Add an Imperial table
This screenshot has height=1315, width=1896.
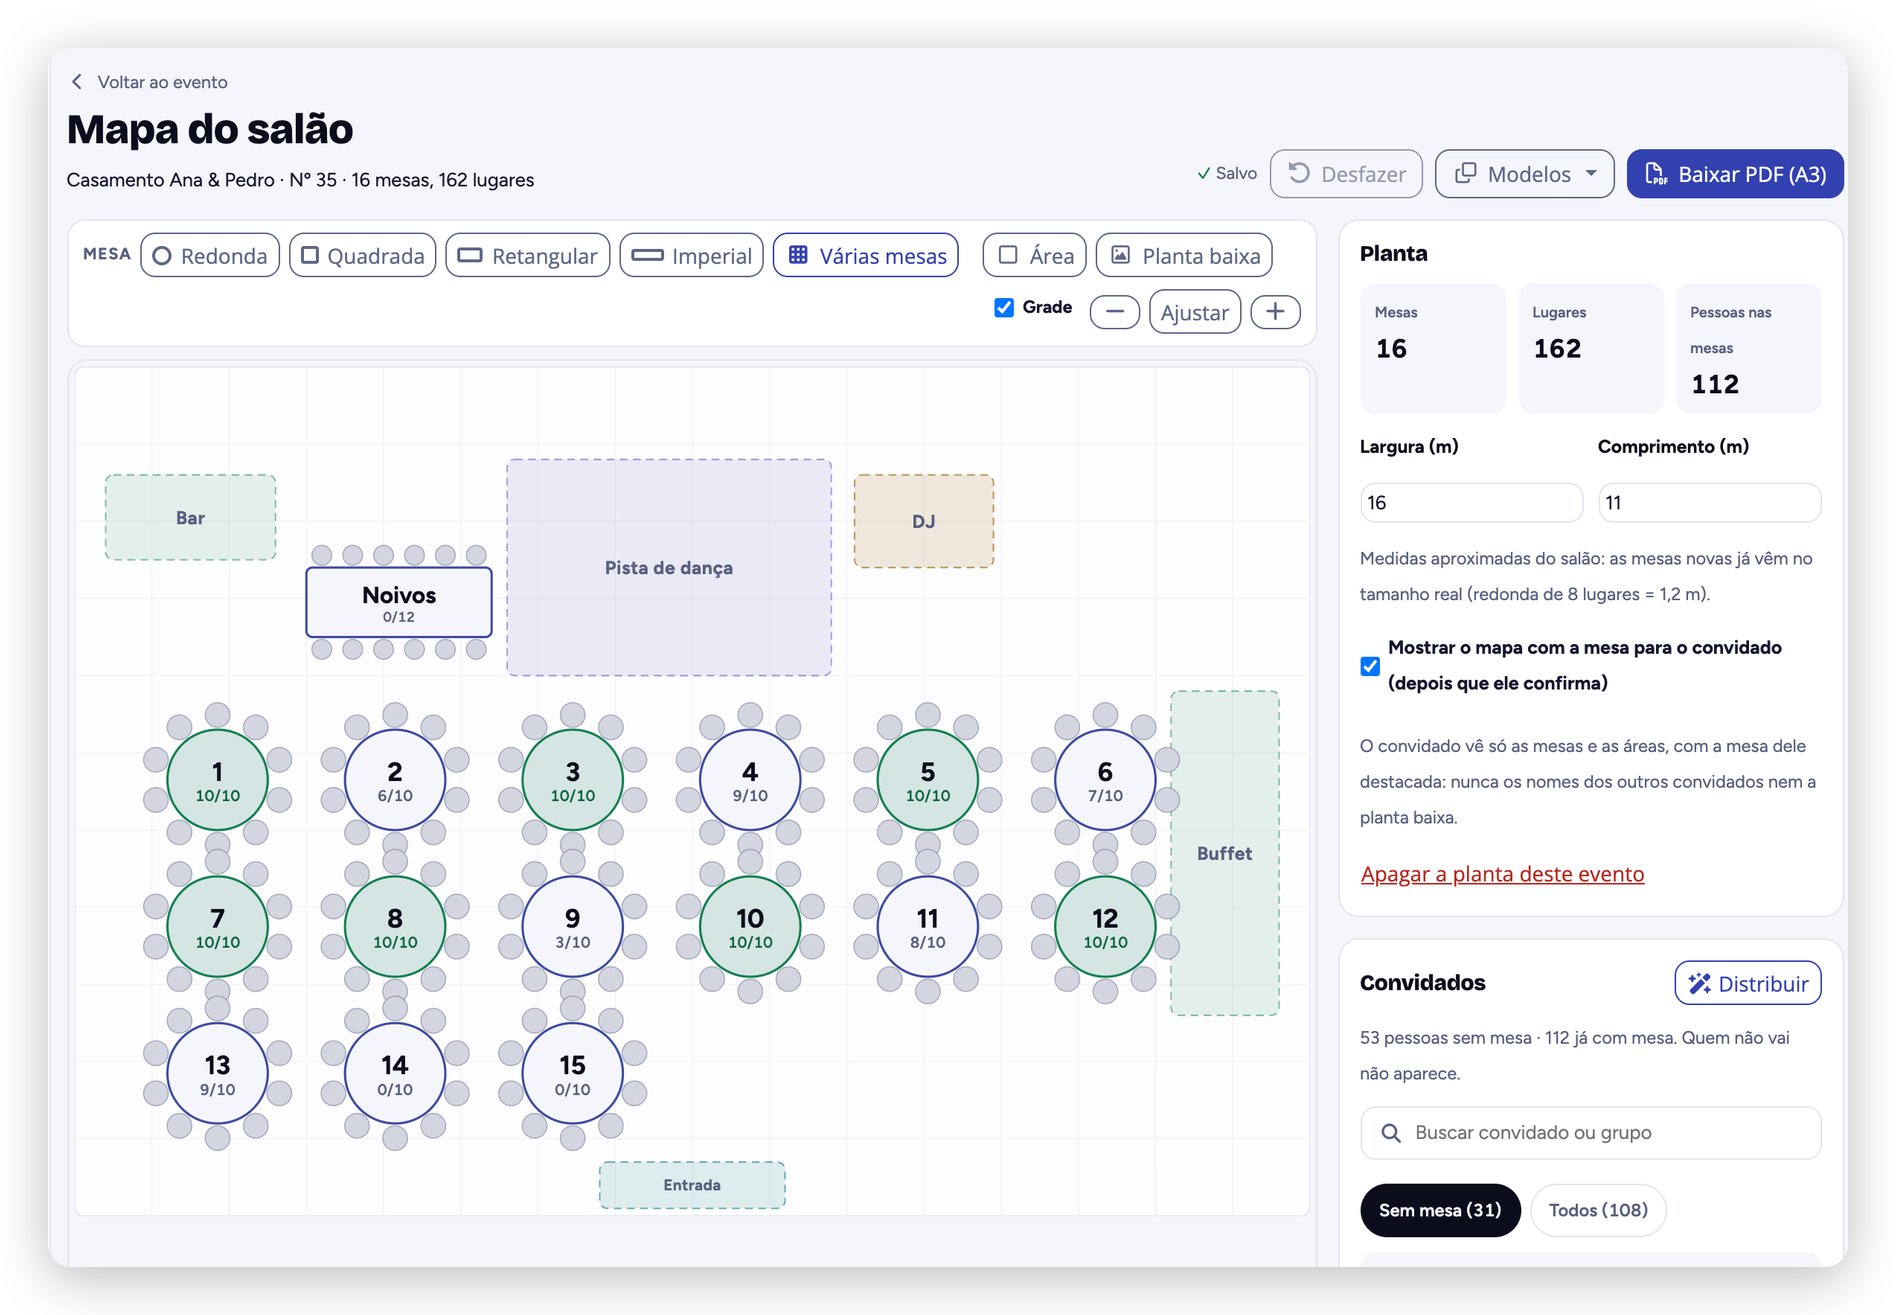tap(692, 256)
